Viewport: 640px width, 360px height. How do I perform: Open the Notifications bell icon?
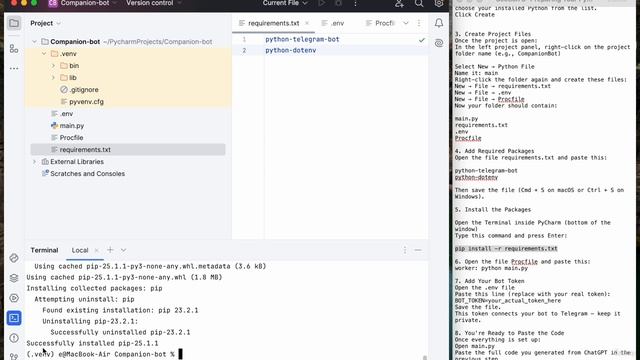[x=439, y=23]
